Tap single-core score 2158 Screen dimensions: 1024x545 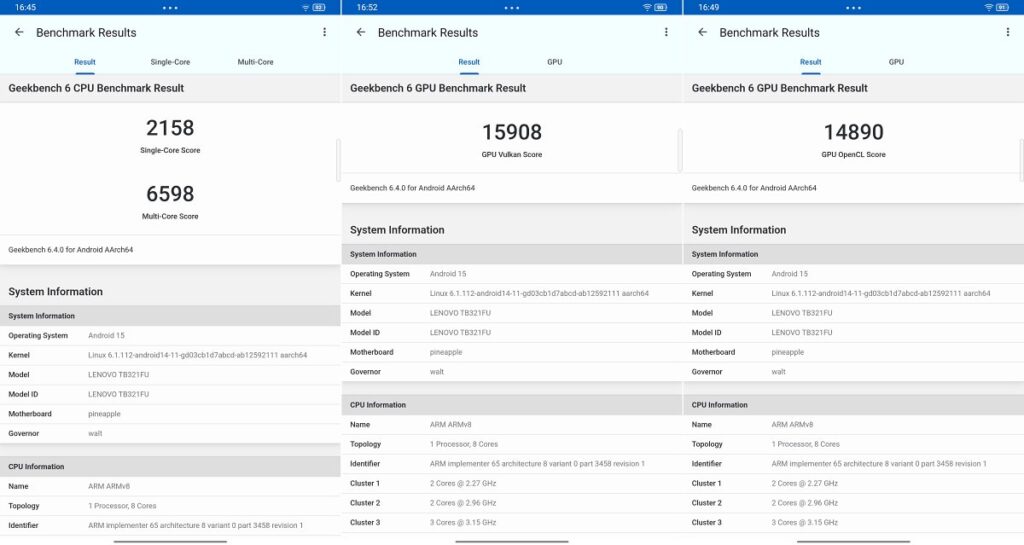[x=170, y=128]
